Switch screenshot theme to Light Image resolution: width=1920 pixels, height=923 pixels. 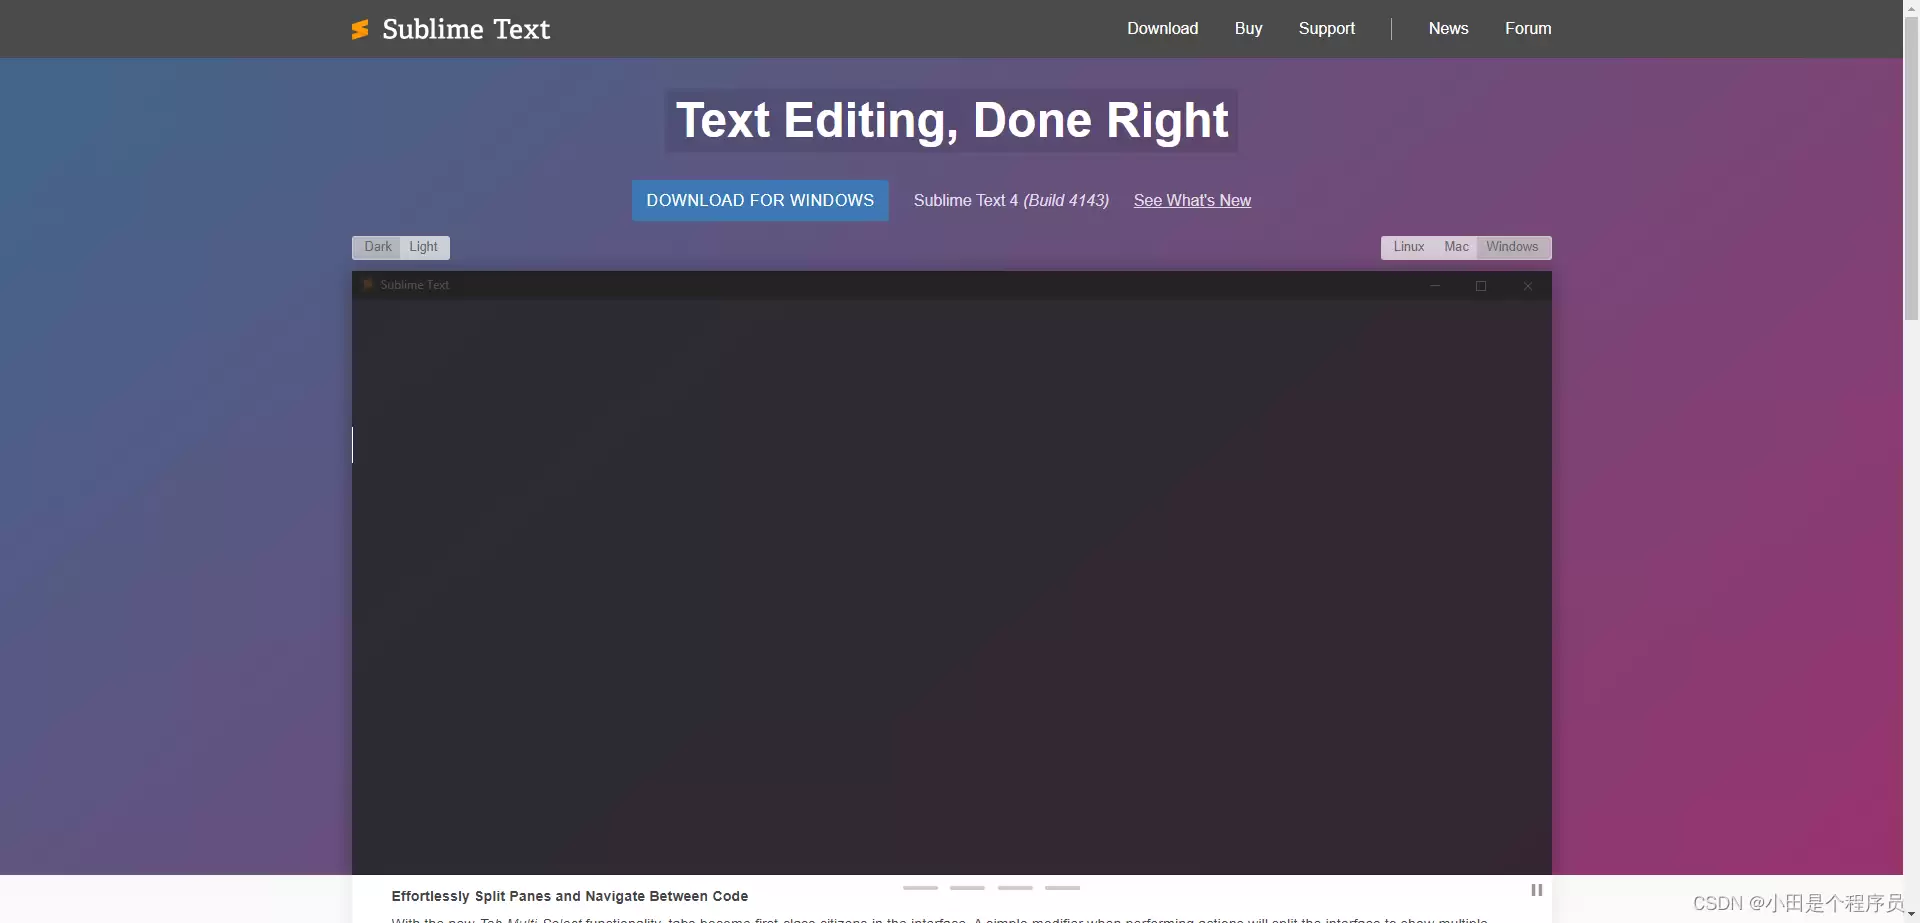click(x=424, y=247)
